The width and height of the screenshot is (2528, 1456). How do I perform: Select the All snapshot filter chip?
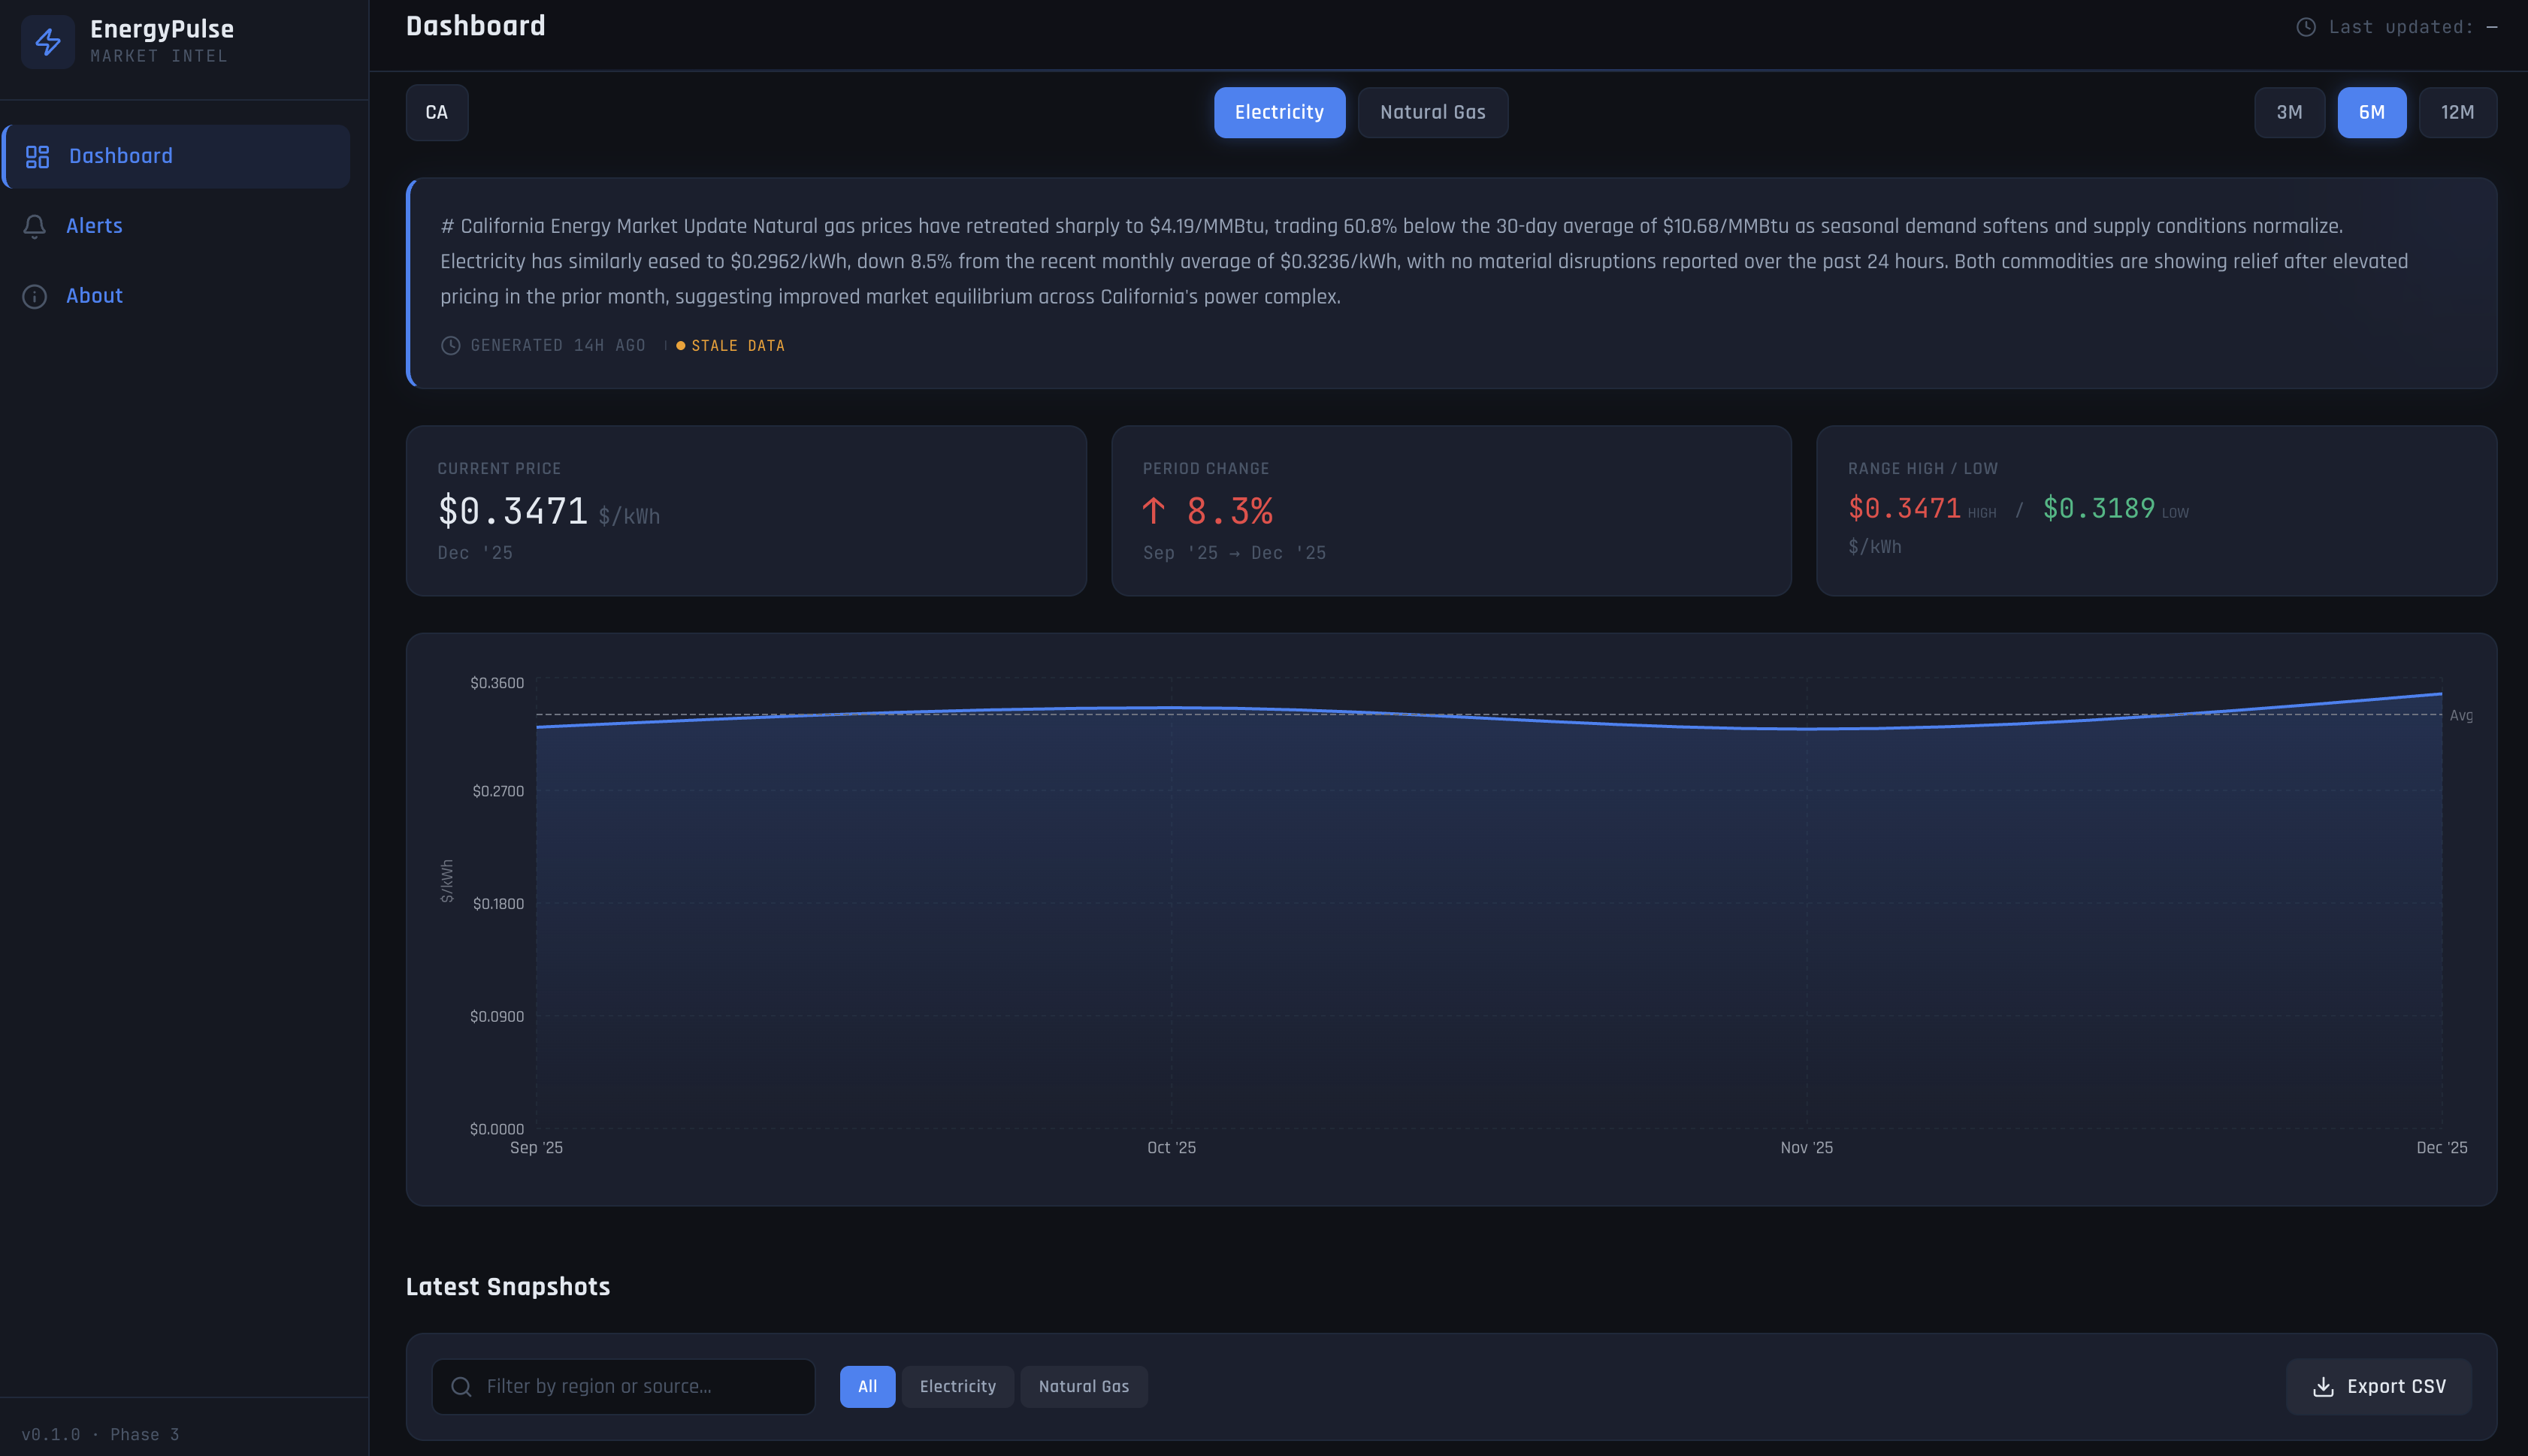point(866,1386)
